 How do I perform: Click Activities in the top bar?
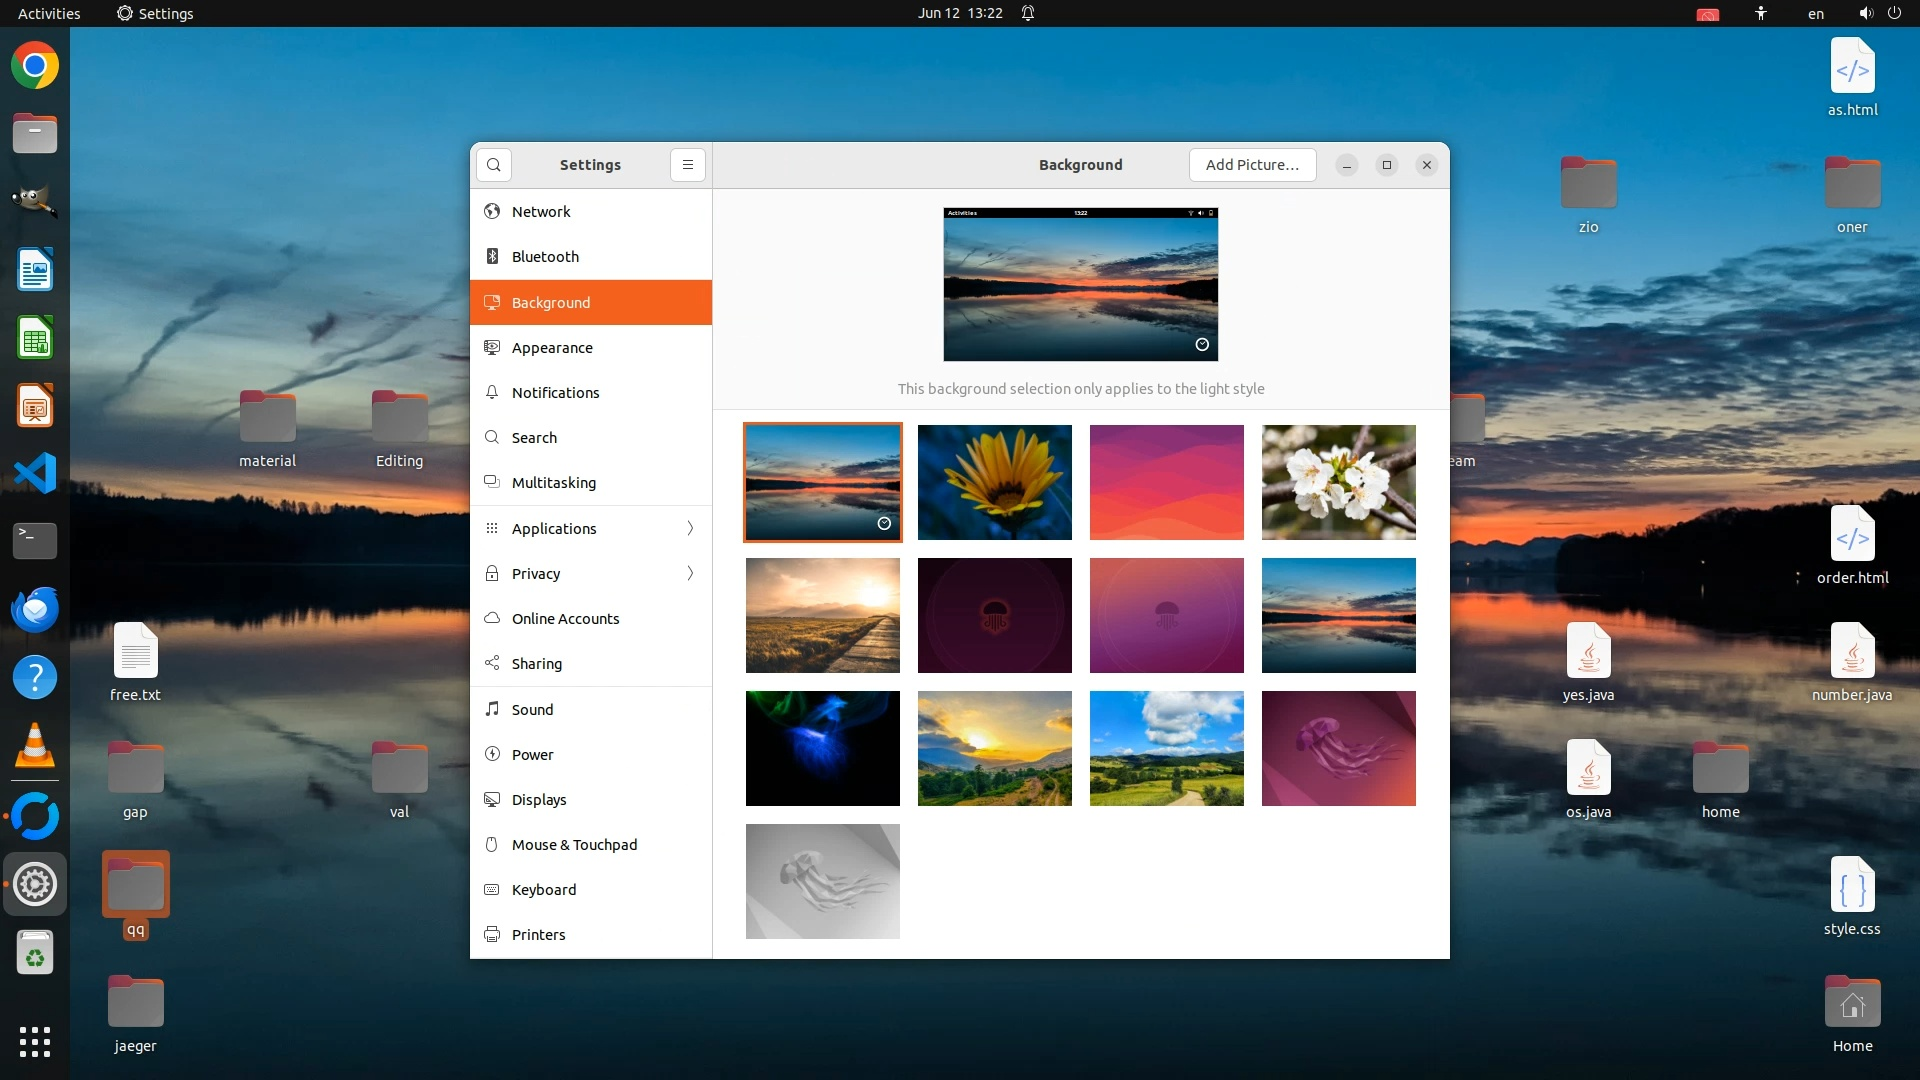pos(49,14)
